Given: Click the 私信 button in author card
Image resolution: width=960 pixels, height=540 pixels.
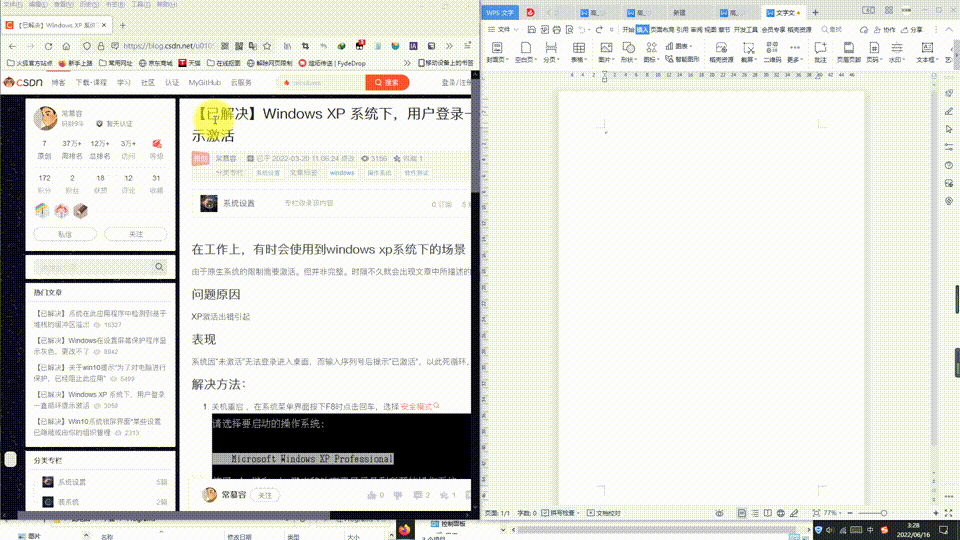Looking at the screenshot, I should coord(65,234).
